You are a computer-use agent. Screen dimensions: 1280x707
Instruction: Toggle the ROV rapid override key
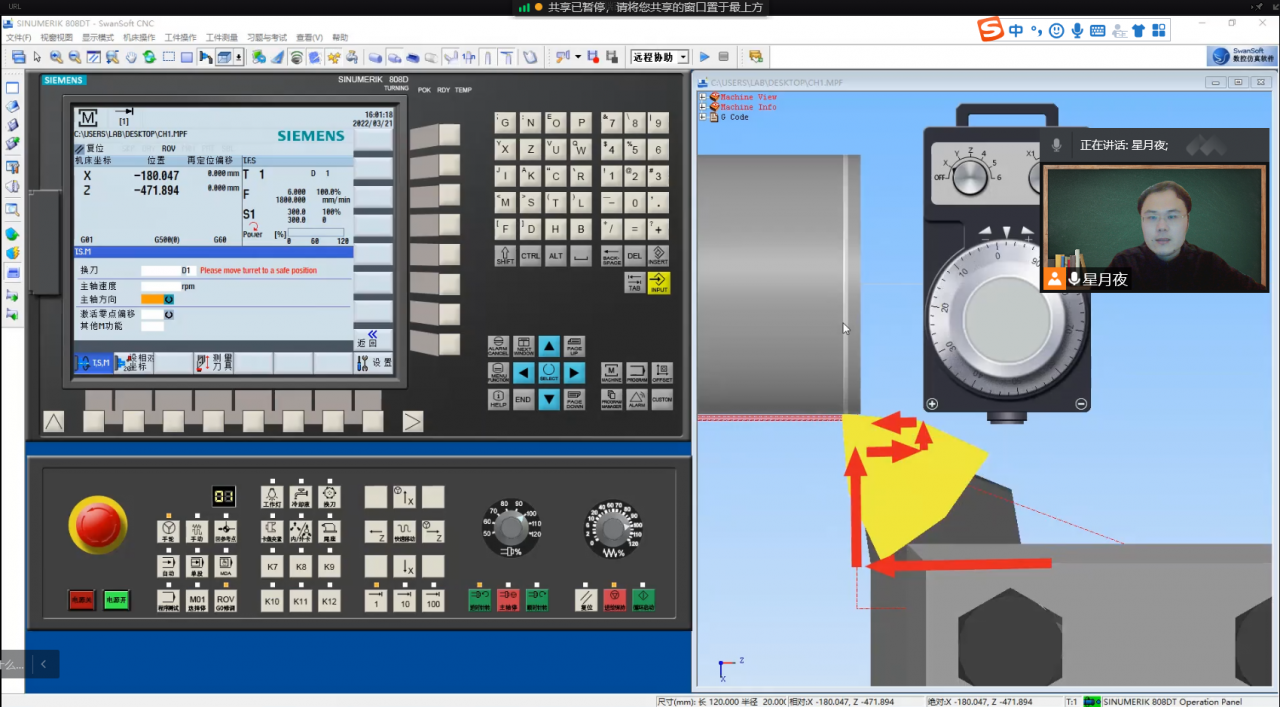tap(227, 600)
